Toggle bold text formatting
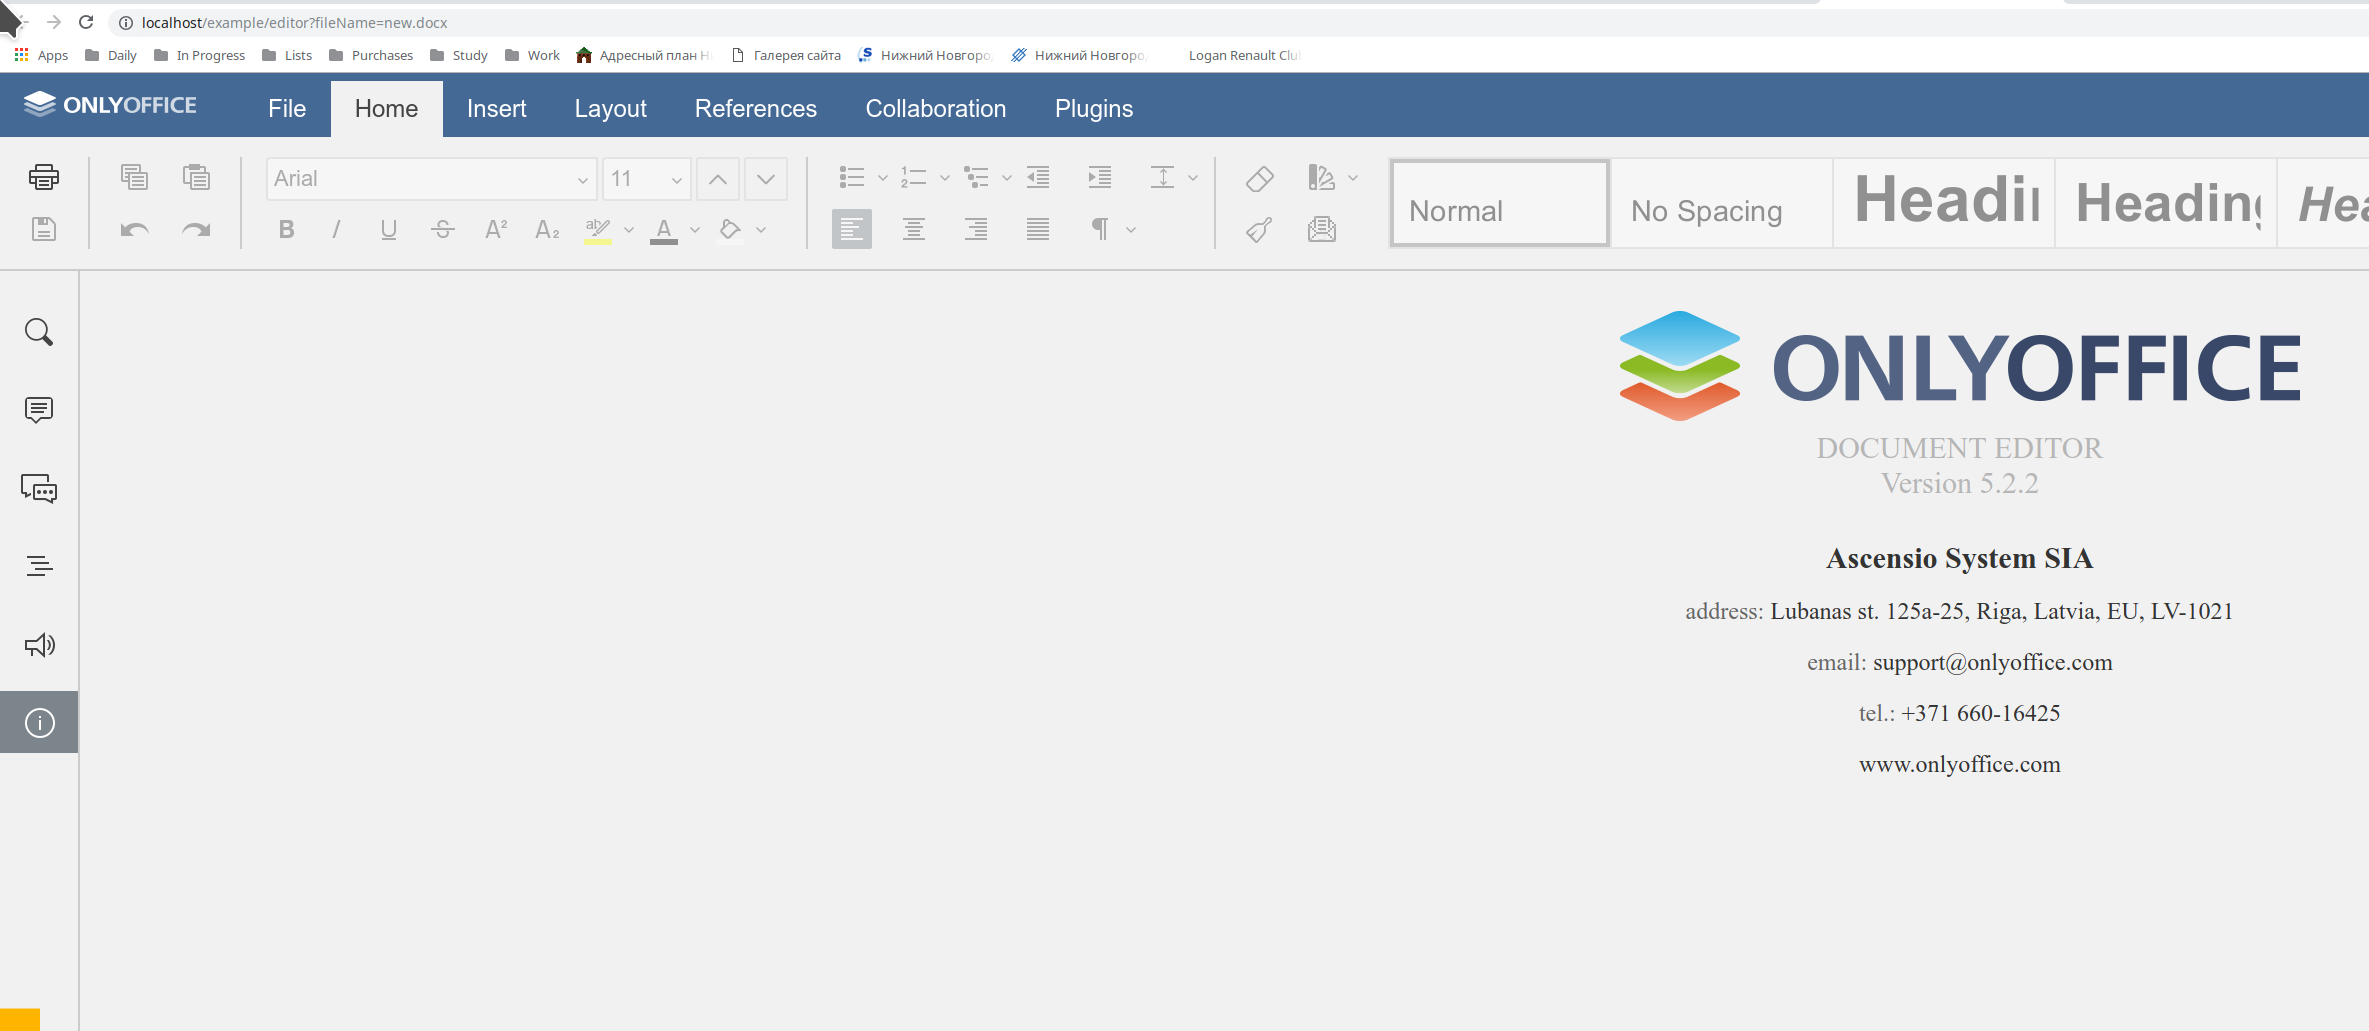This screenshot has height=1031, width=2369. [286, 229]
